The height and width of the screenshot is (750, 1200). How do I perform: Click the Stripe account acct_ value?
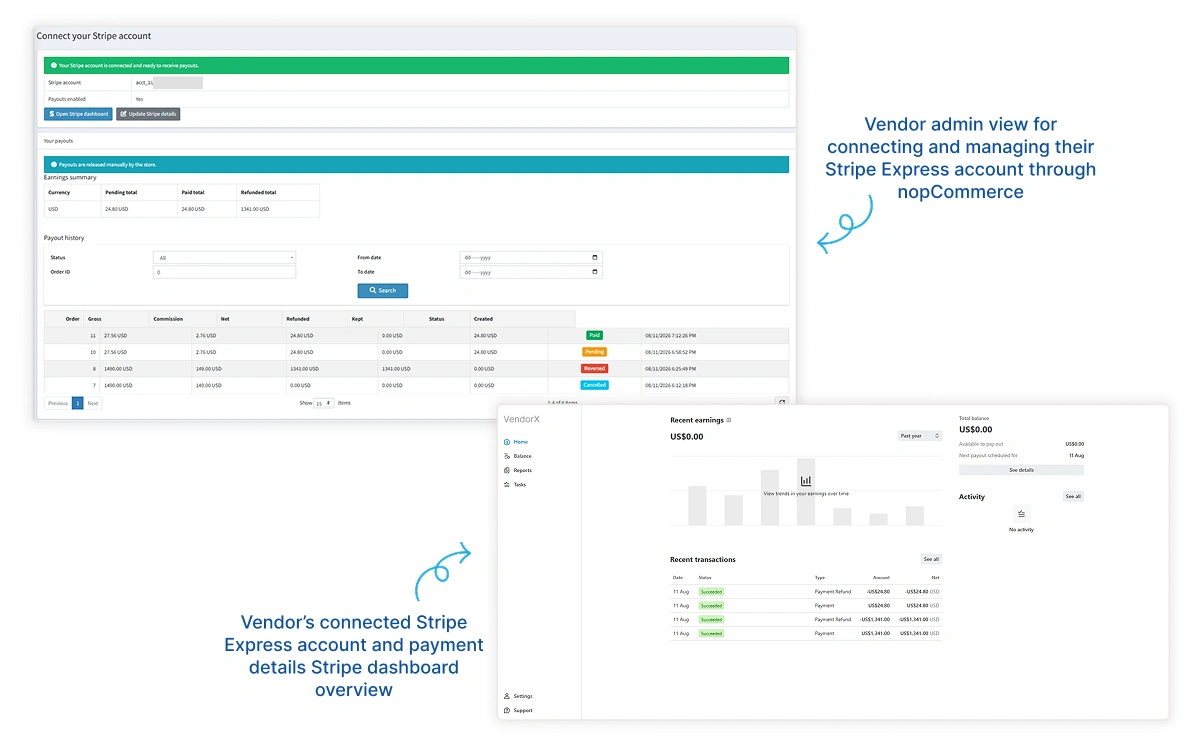coord(168,83)
